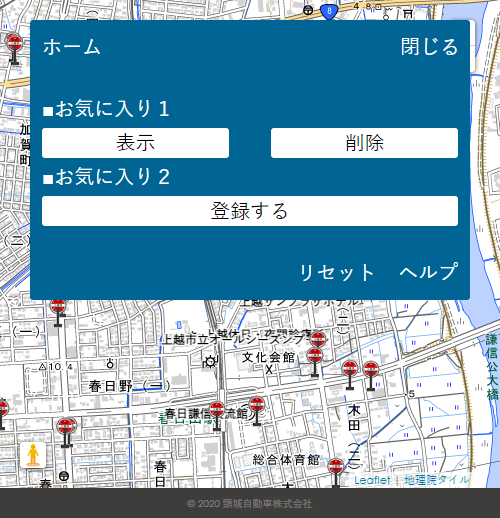Open the 地理院タイル attribution link
Screen dimensions: 500x518
[436, 480]
